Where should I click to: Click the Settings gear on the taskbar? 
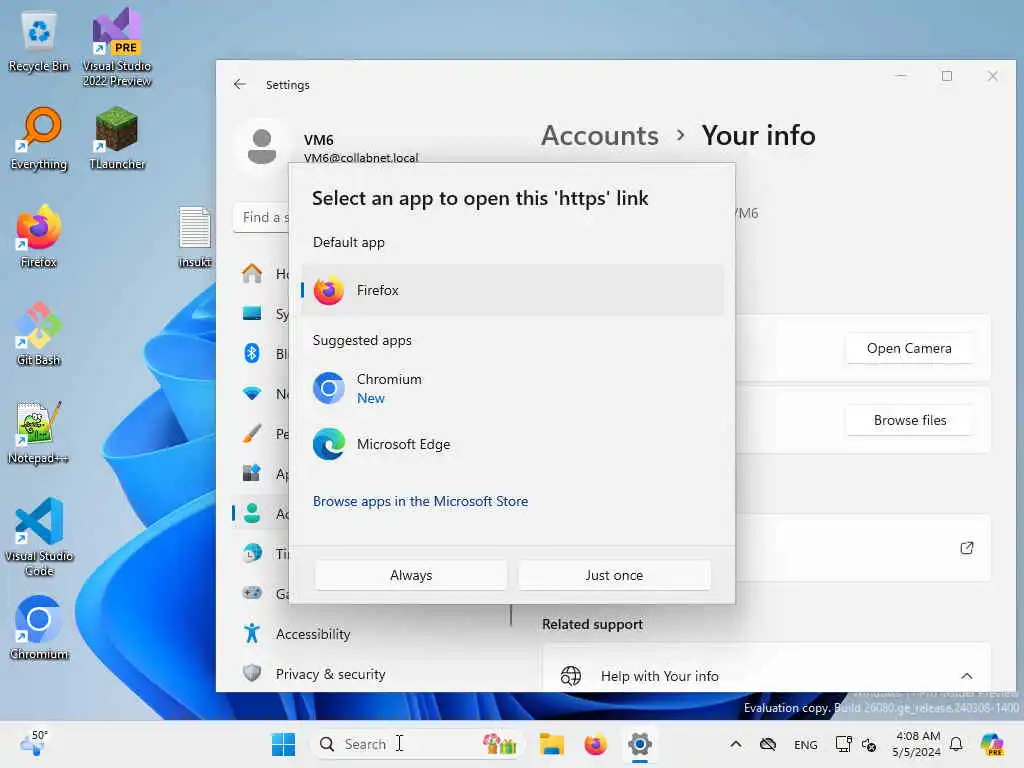[640, 744]
